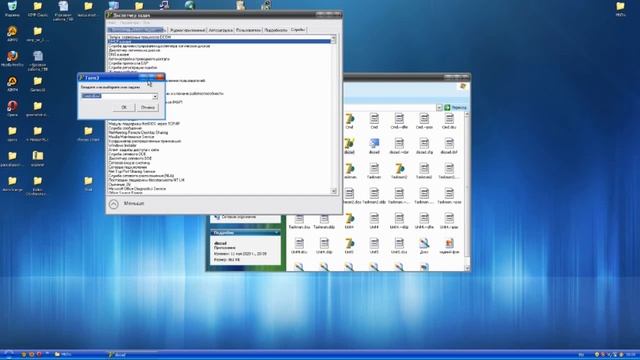Select the Taskman2 Delphi project icon in Explorer

coord(399,171)
